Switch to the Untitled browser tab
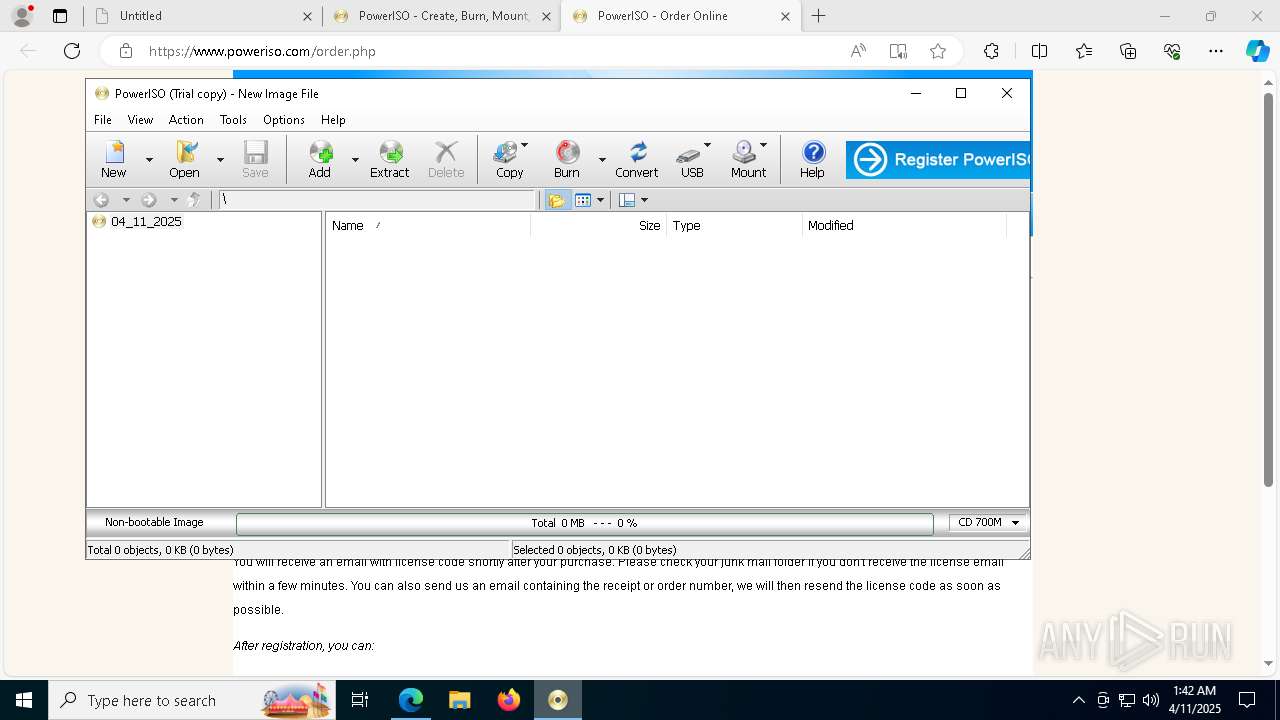Image resolution: width=1280 pixels, height=720 pixels. pyautogui.click(x=203, y=16)
